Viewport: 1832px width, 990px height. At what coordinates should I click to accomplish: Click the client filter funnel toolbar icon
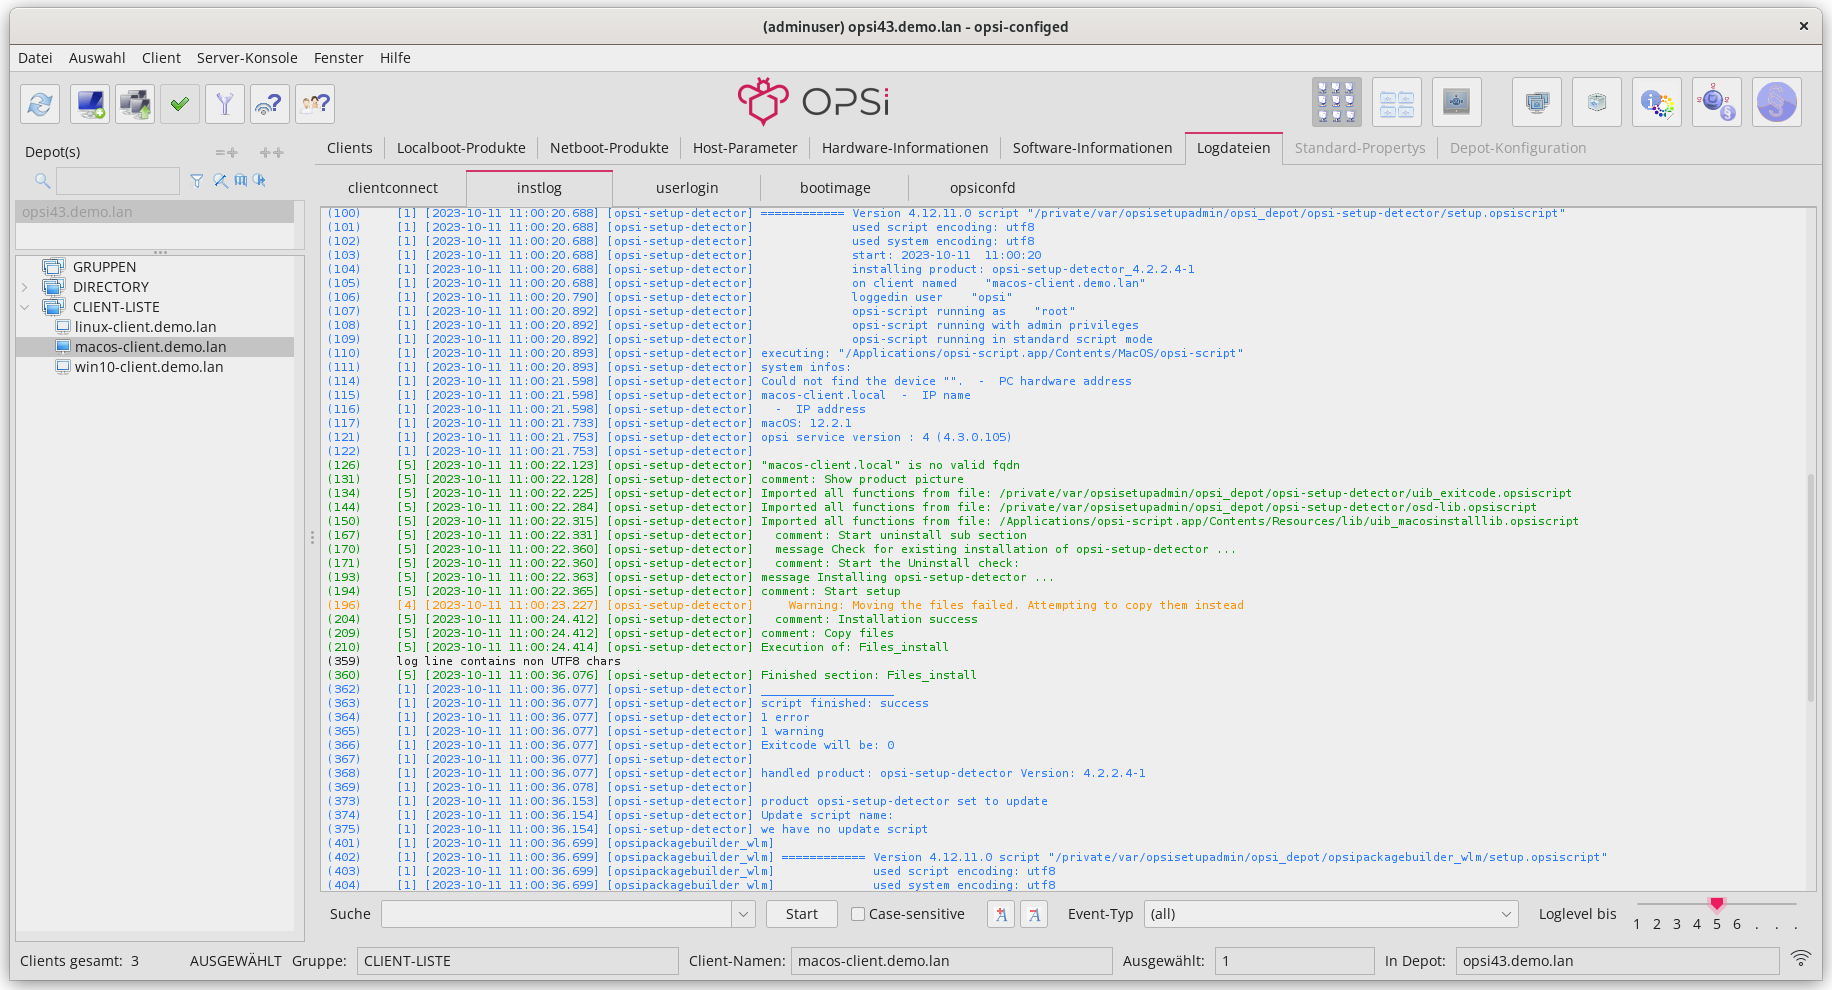[225, 104]
